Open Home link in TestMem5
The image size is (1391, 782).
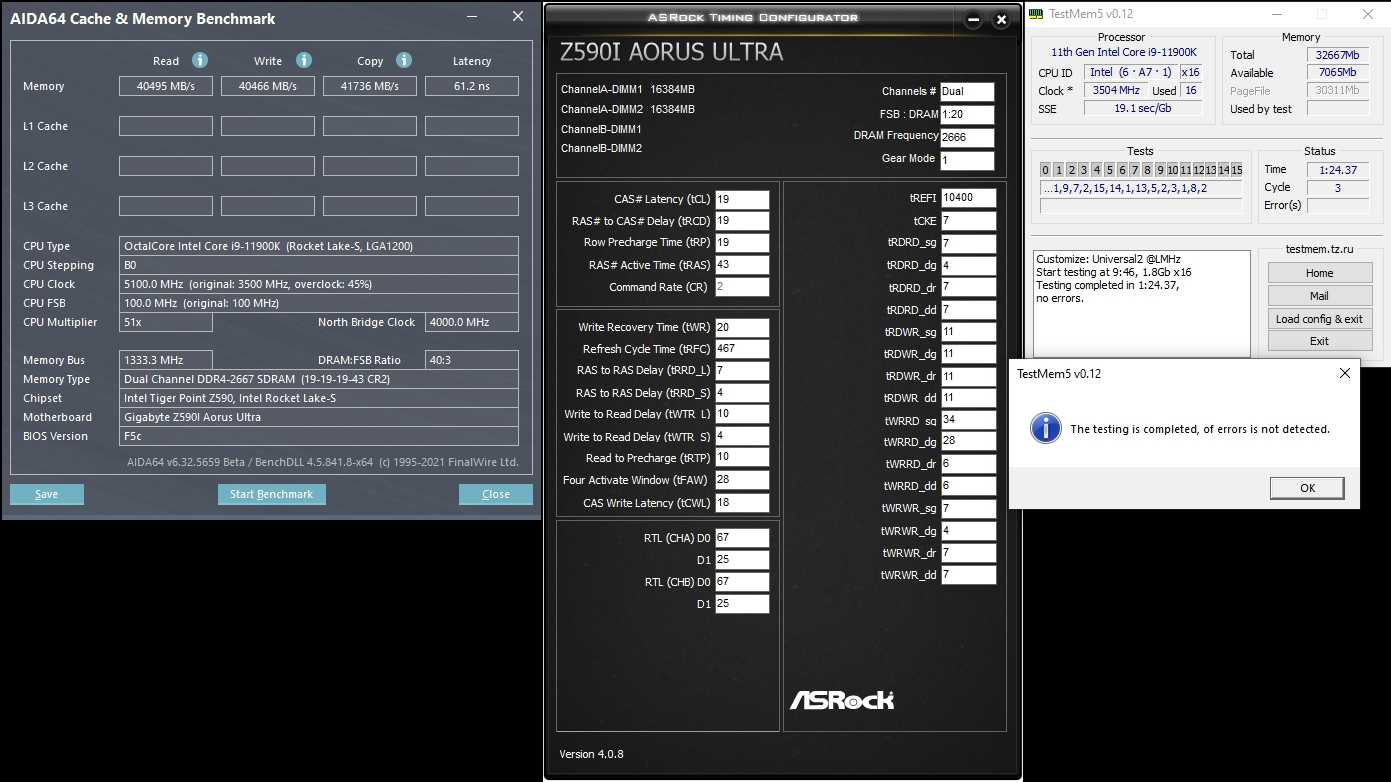1319,273
